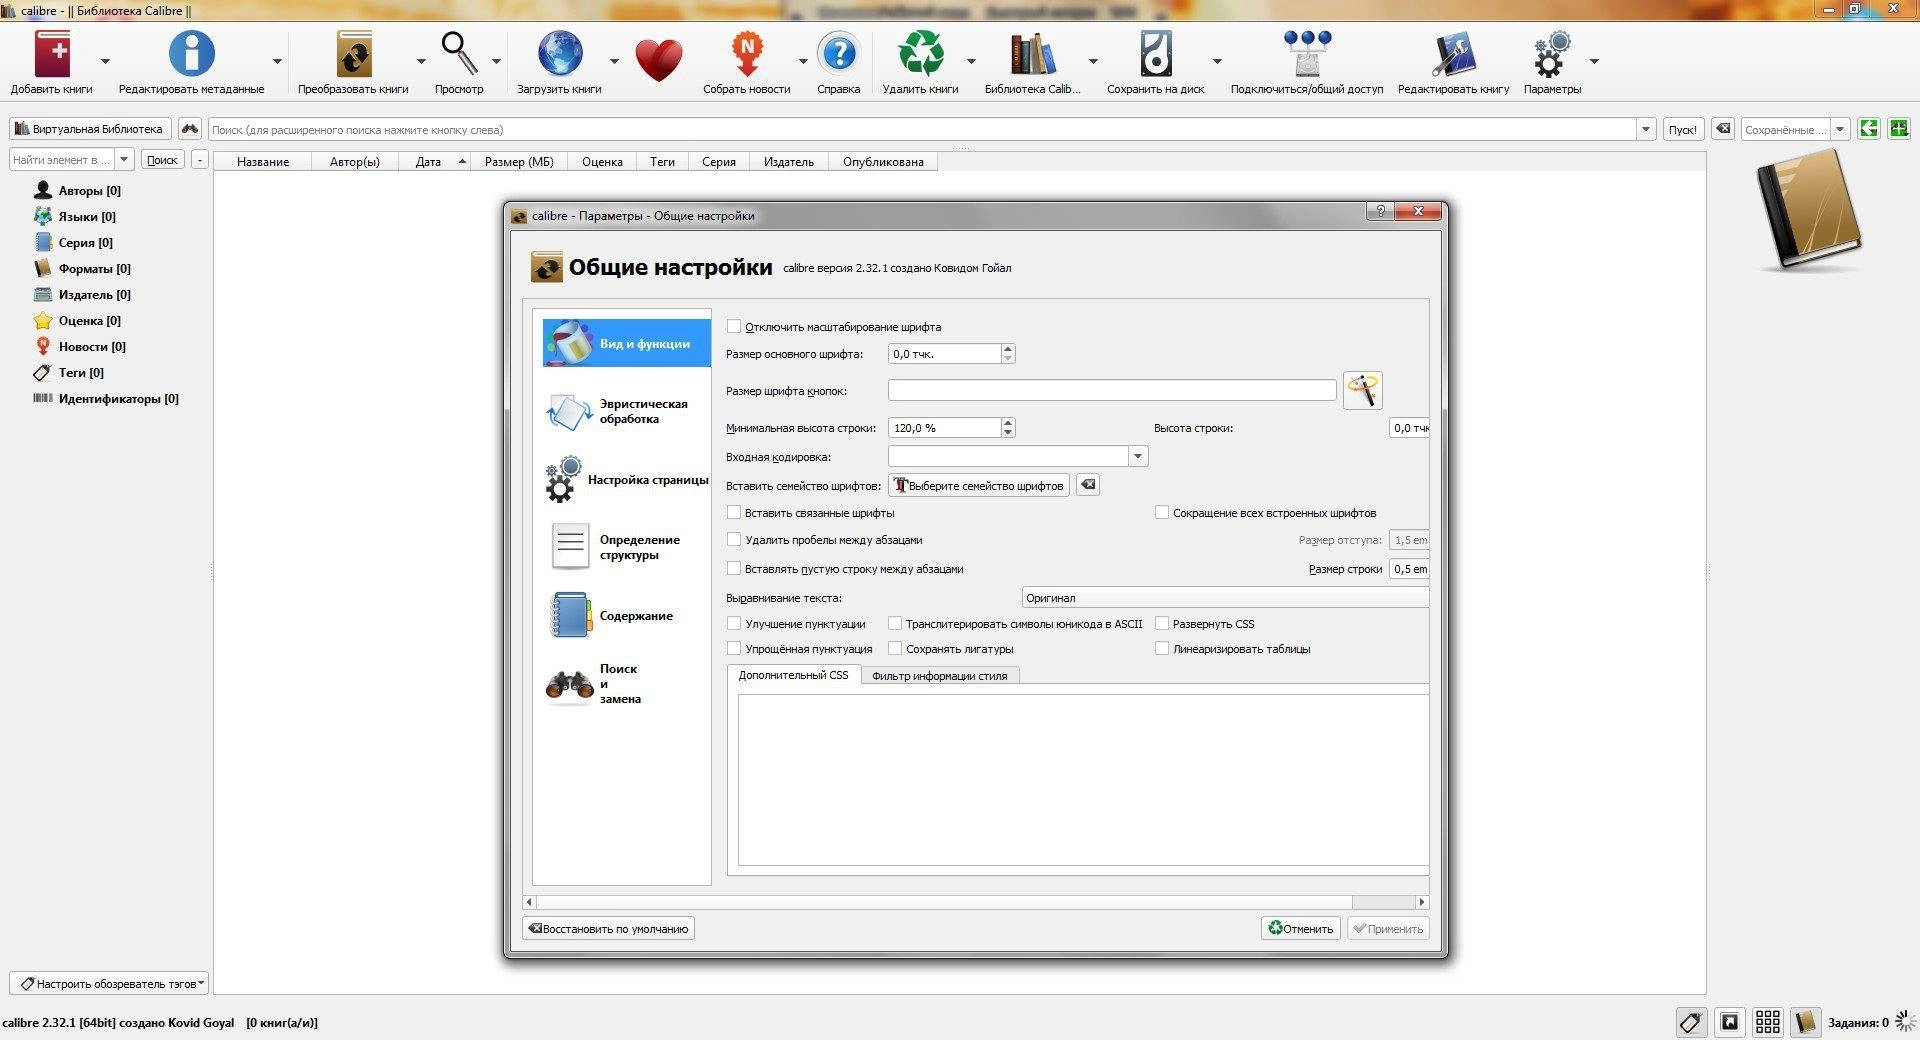The height and width of the screenshot is (1040, 1920).
Task: Click the Edit book icon
Action: [1453, 54]
